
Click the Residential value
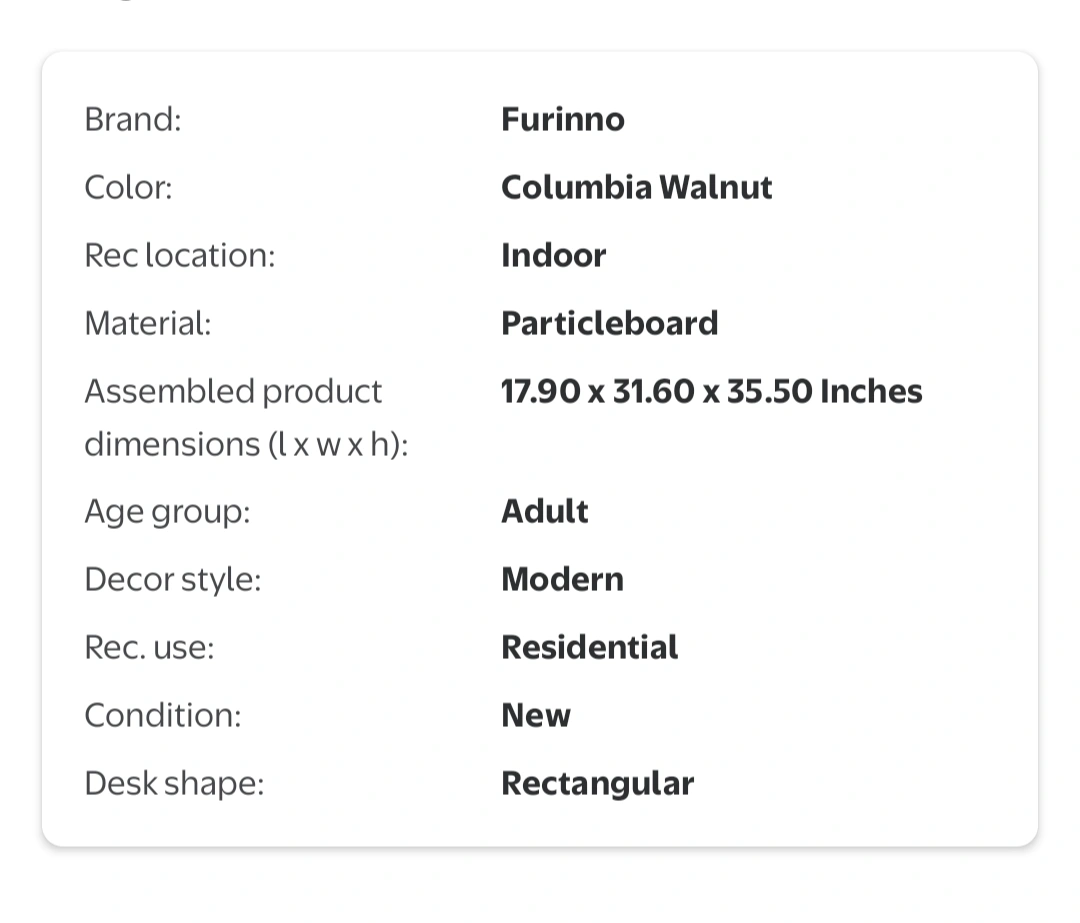point(590,647)
